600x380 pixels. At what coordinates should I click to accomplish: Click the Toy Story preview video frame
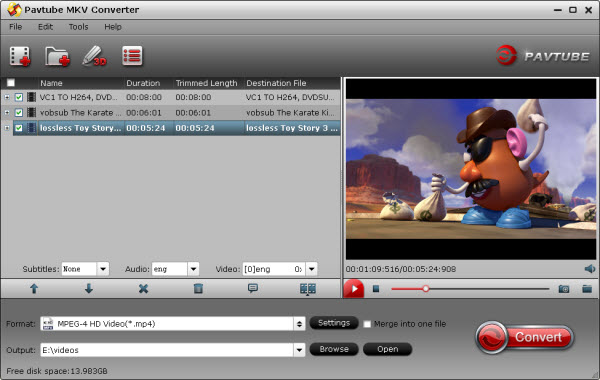point(471,169)
